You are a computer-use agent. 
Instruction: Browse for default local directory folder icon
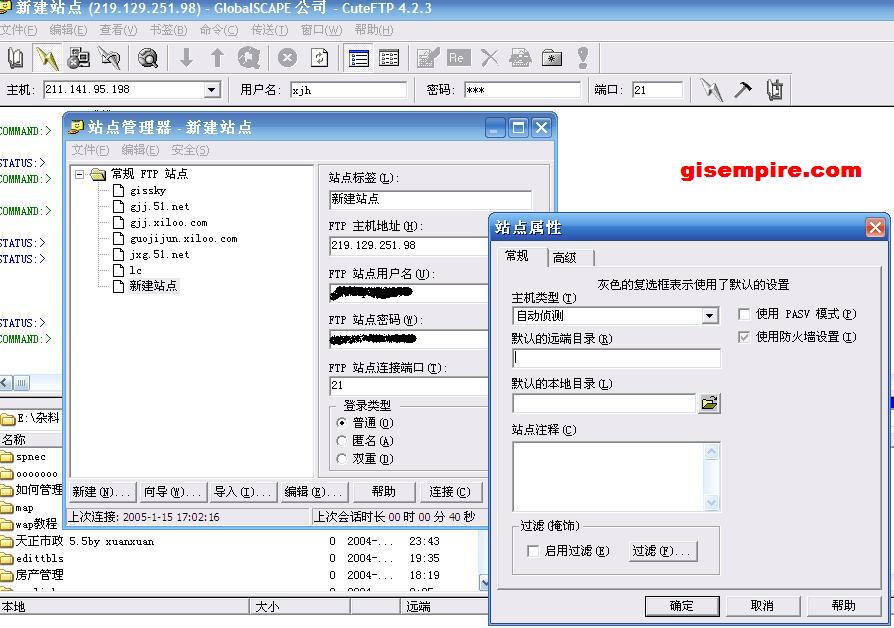709,403
